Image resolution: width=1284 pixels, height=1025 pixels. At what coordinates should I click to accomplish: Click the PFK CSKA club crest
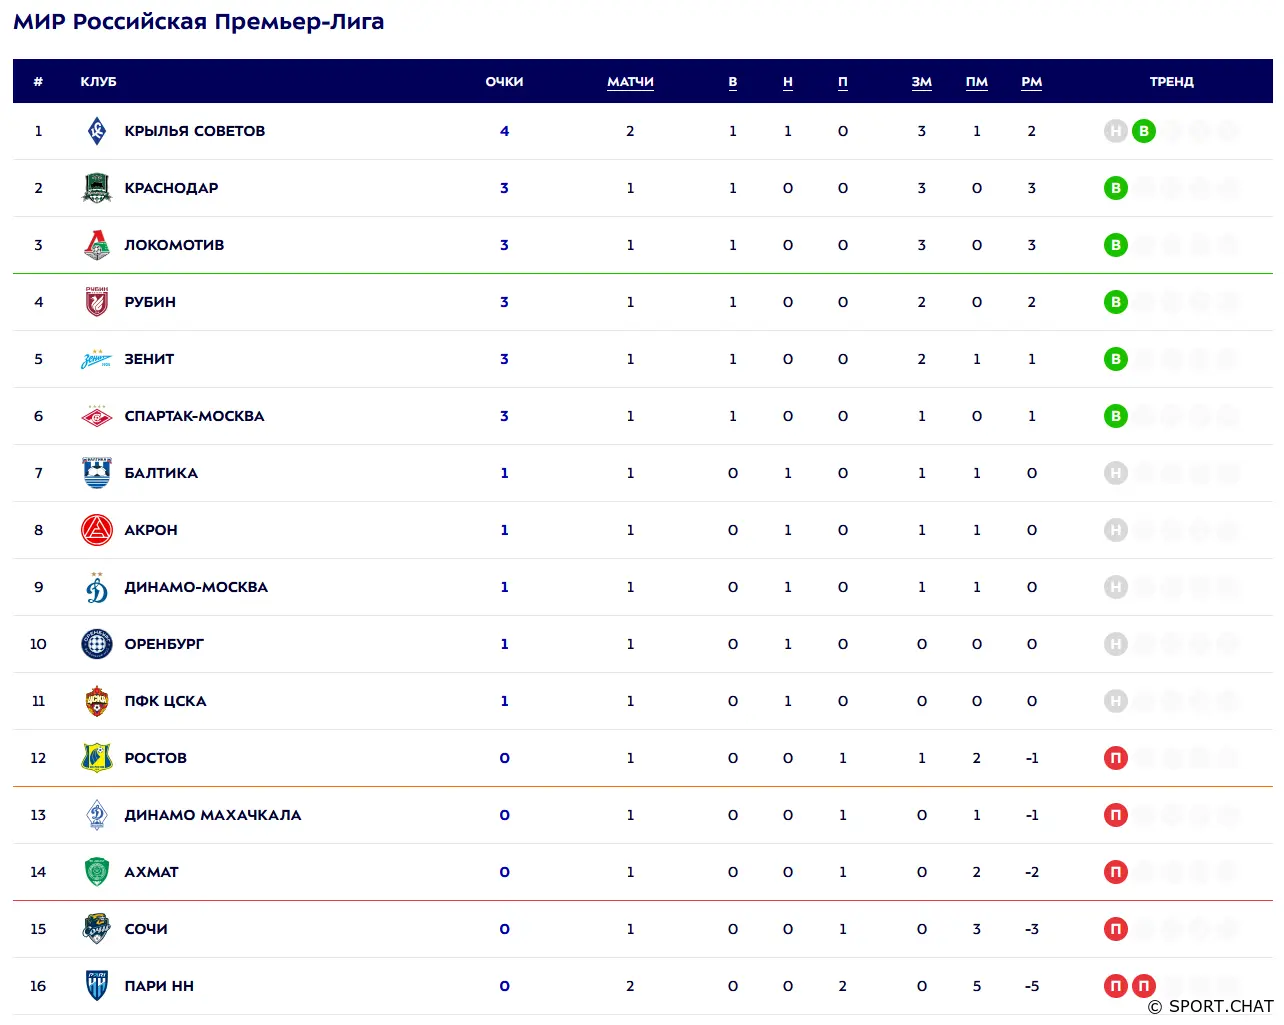click(x=97, y=701)
